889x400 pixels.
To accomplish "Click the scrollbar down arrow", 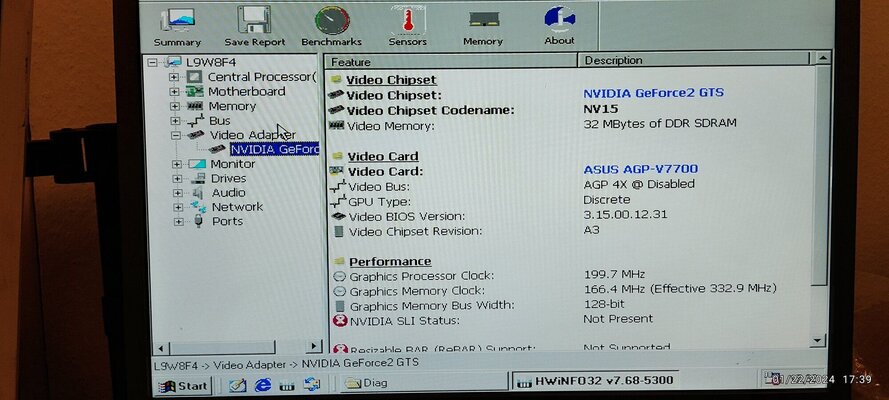I will pyautogui.click(x=819, y=341).
